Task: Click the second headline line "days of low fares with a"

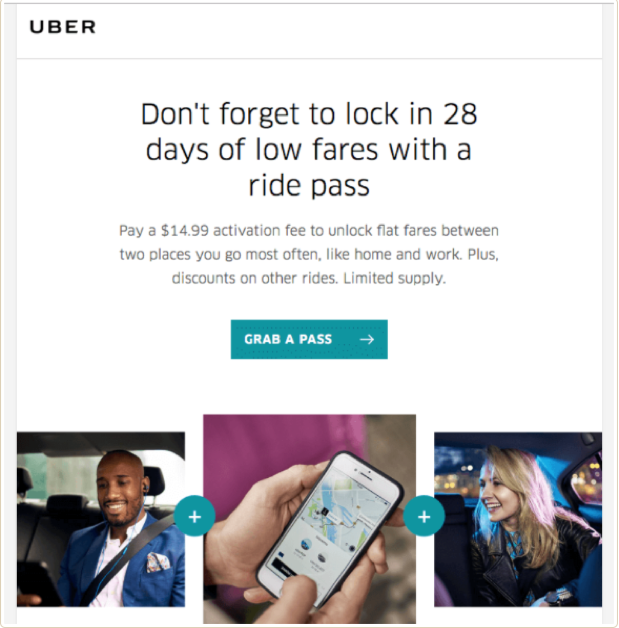Action: click(x=309, y=150)
